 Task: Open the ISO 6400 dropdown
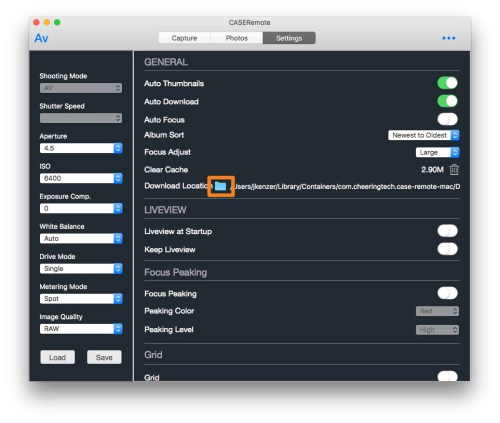tap(81, 178)
